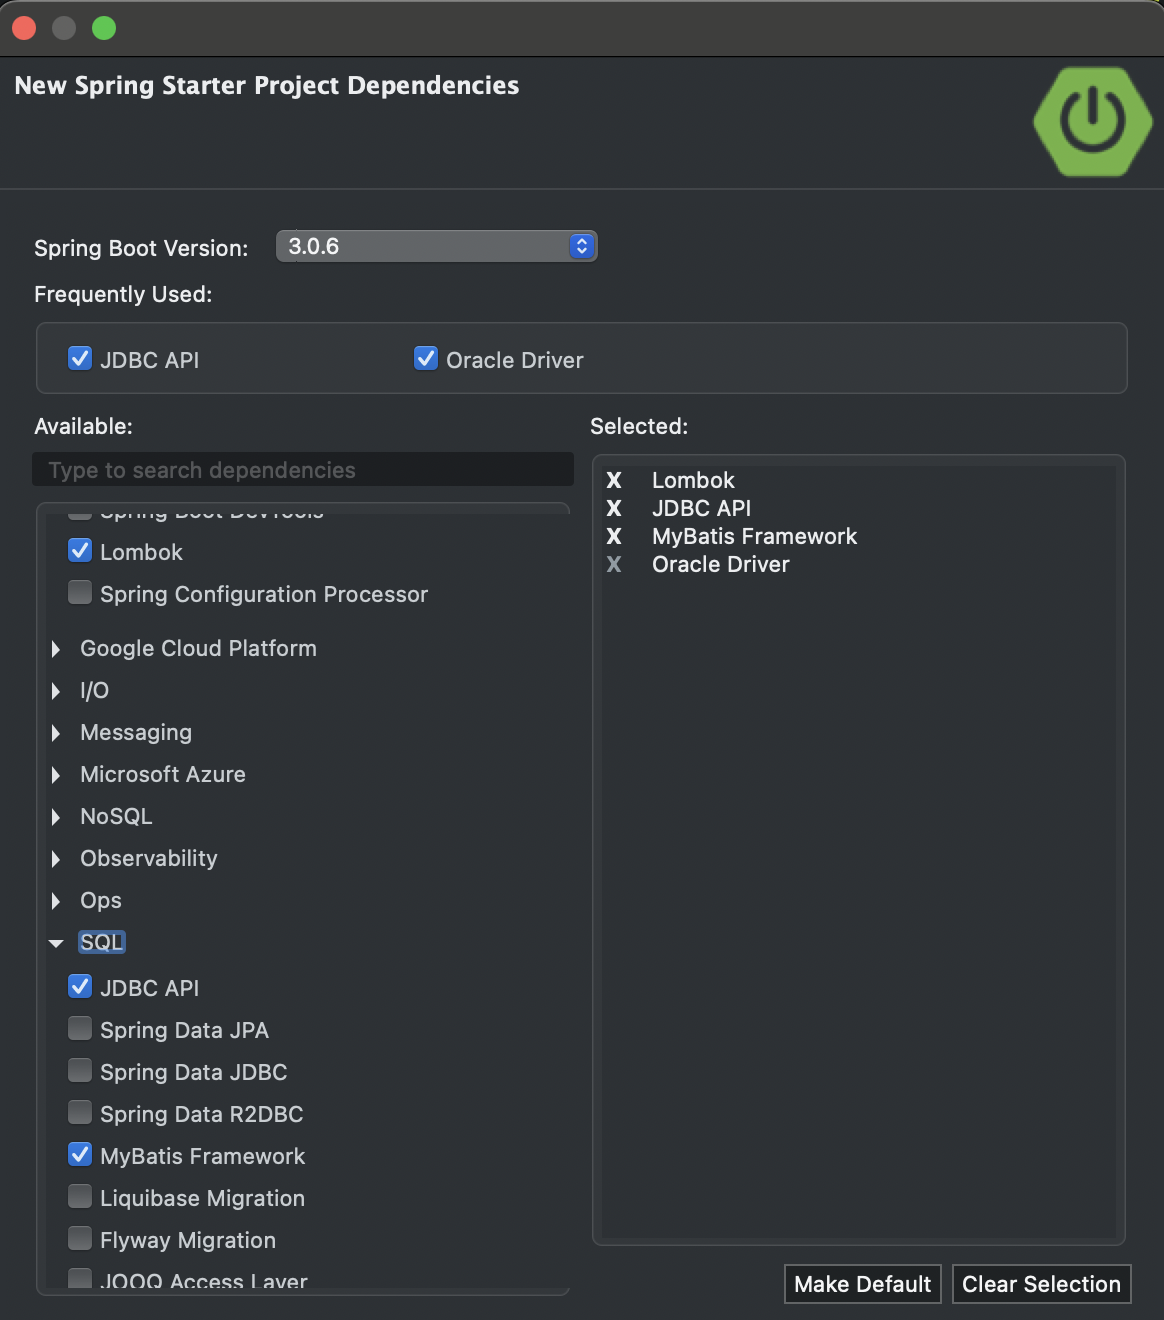Viewport: 1164px width, 1320px height.
Task: Select MyBatis Framework in Selected list
Action: tap(754, 537)
